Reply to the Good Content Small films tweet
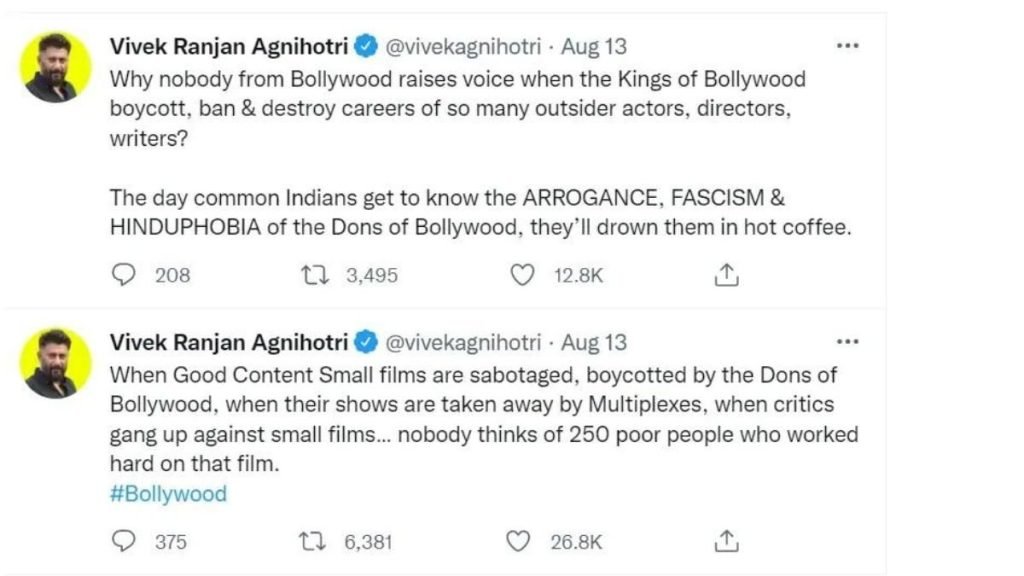Image resolution: width=1024 pixels, height=576 pixels. (124, 542)
